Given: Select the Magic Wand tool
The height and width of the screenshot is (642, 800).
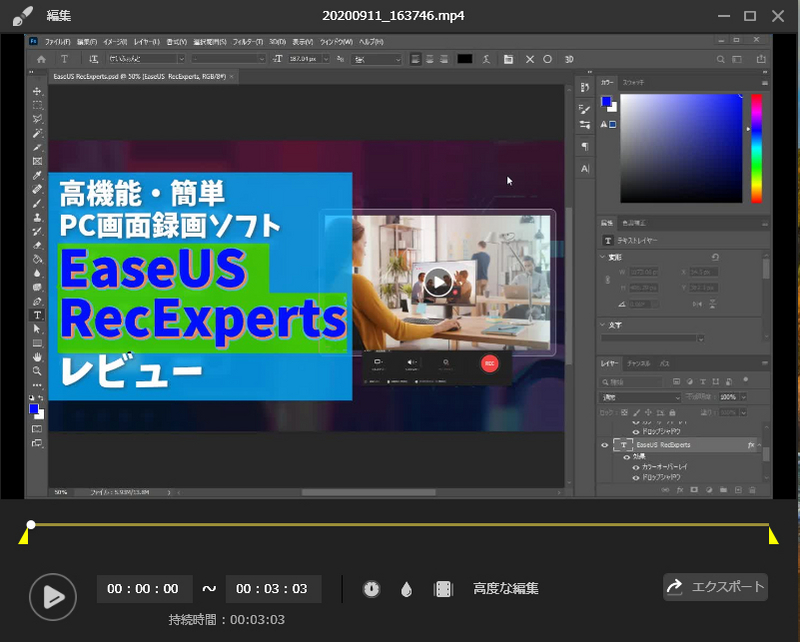Looking at the screenshot, I should pyautogui.click(x=37, y=133).
